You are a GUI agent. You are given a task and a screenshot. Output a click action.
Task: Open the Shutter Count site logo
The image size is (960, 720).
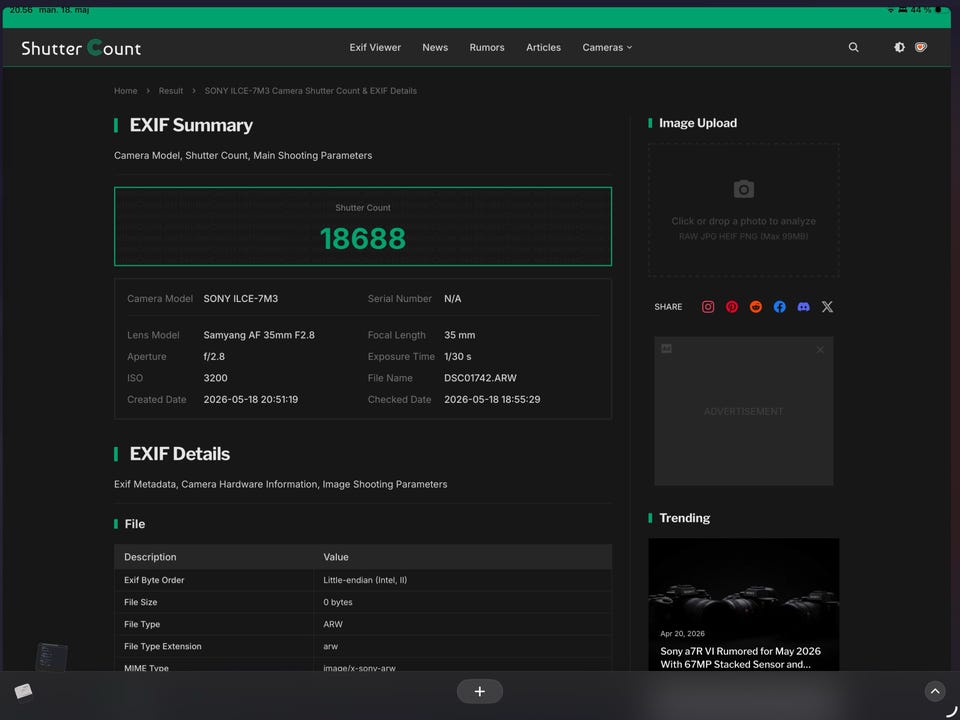point(81,48)
